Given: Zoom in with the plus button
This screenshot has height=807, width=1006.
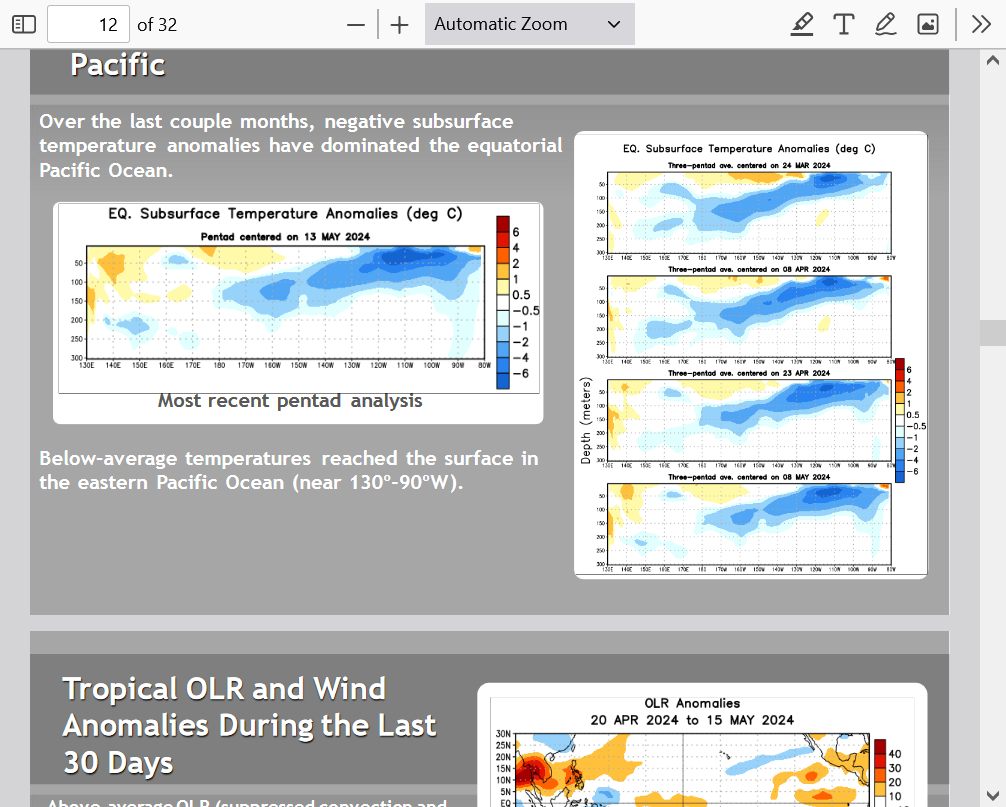Looking at the screenshot, I should pos(400,24).
